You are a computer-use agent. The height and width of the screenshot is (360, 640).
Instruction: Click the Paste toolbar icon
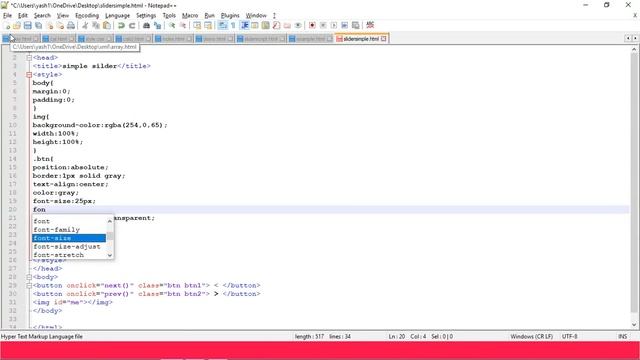[107, 25]
